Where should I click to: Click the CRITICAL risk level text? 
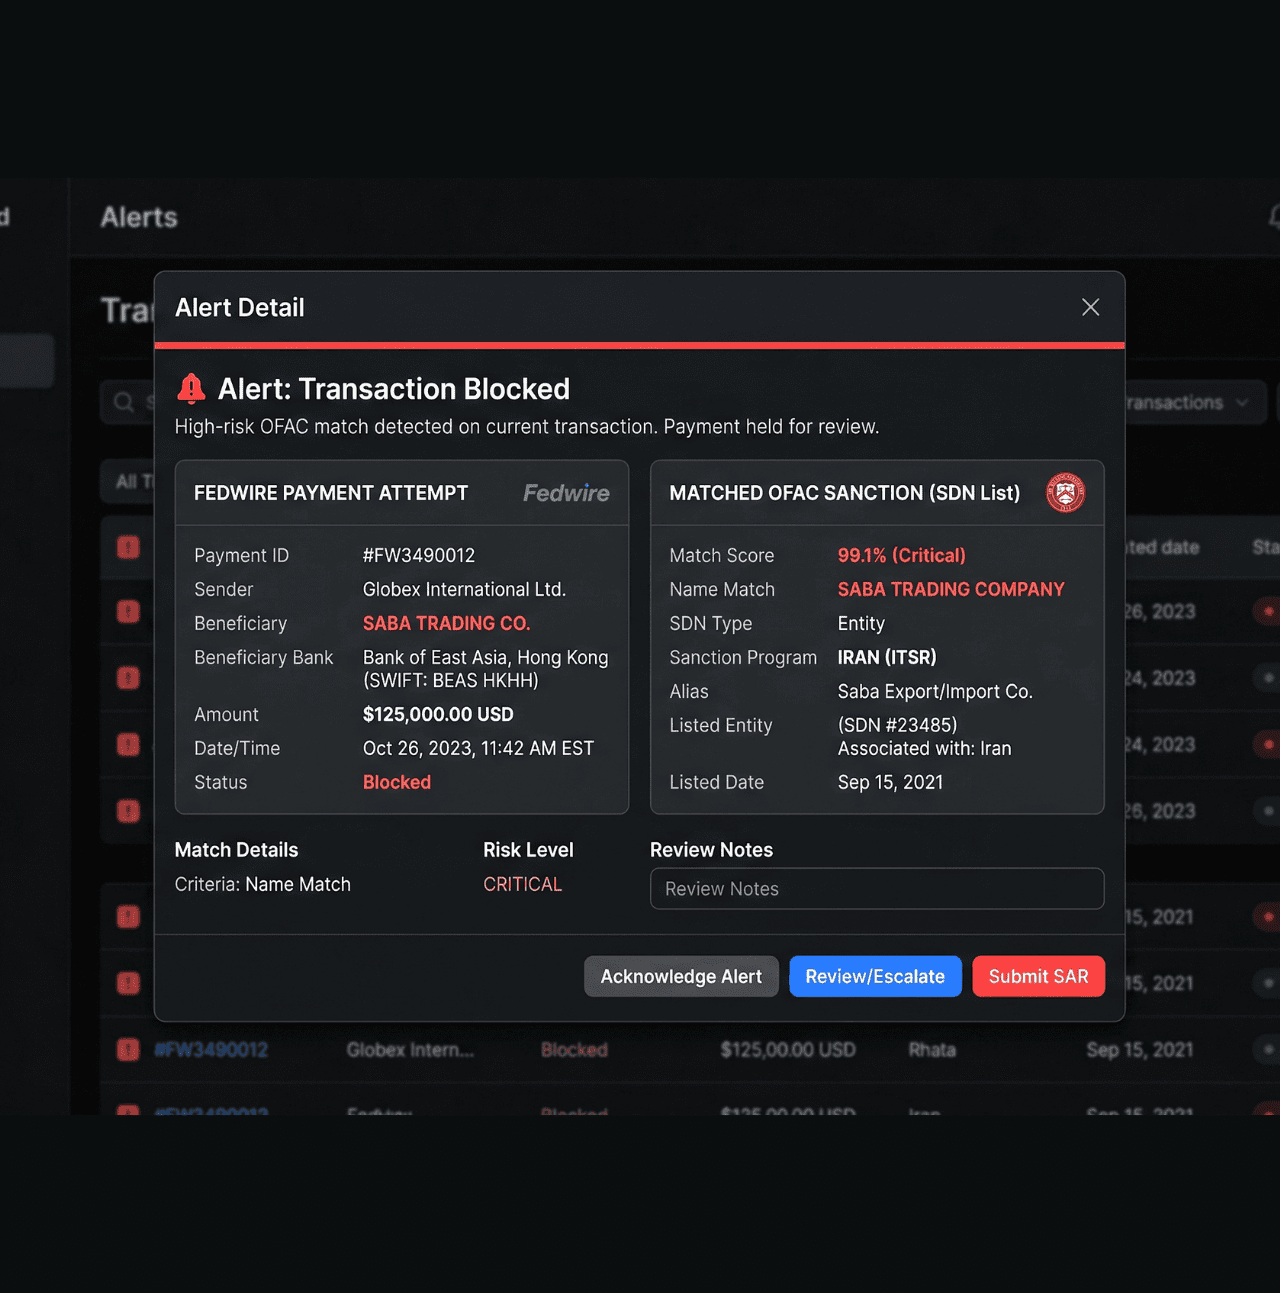click(x=522, y=884)
